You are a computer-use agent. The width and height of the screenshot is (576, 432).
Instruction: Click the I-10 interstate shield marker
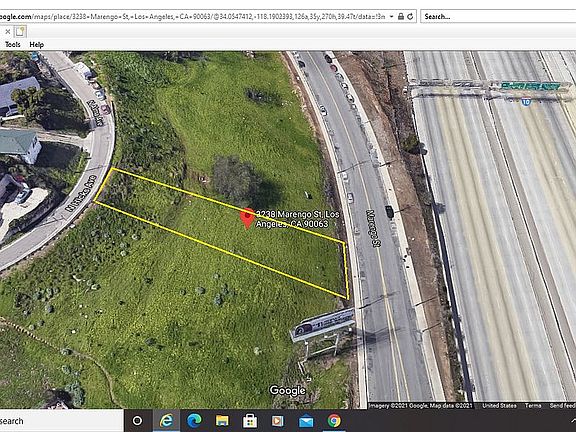point(526,102)
